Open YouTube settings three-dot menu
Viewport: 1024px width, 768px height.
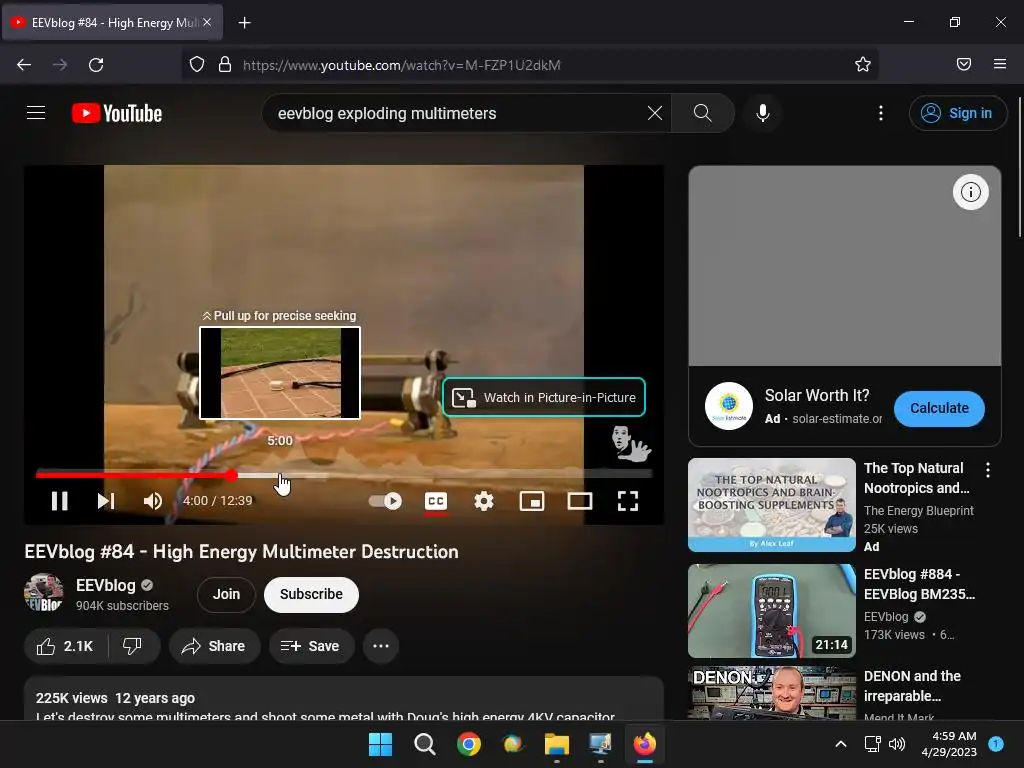880,113
